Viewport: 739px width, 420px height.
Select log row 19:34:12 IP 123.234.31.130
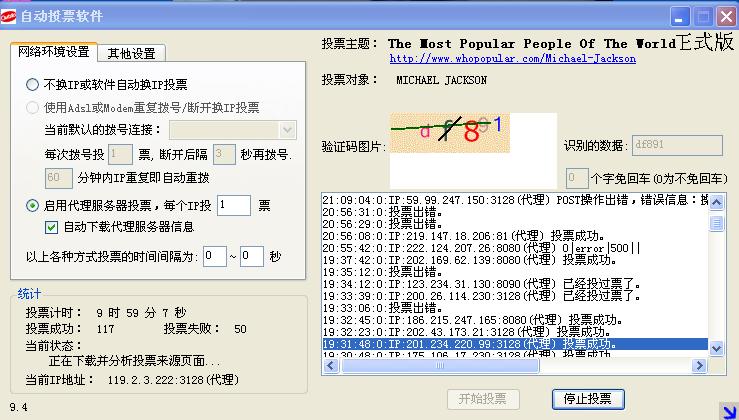[x=515, y=284]
